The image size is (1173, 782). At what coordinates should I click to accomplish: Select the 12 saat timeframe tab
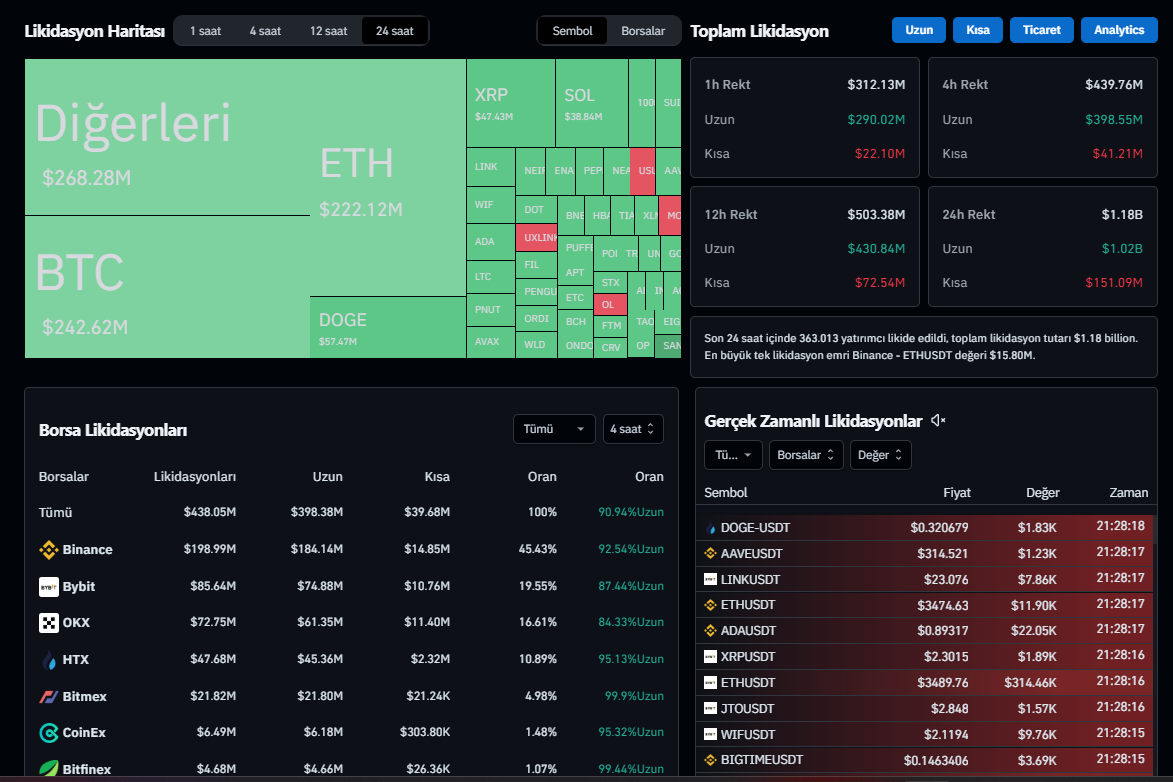pos(328,31)
